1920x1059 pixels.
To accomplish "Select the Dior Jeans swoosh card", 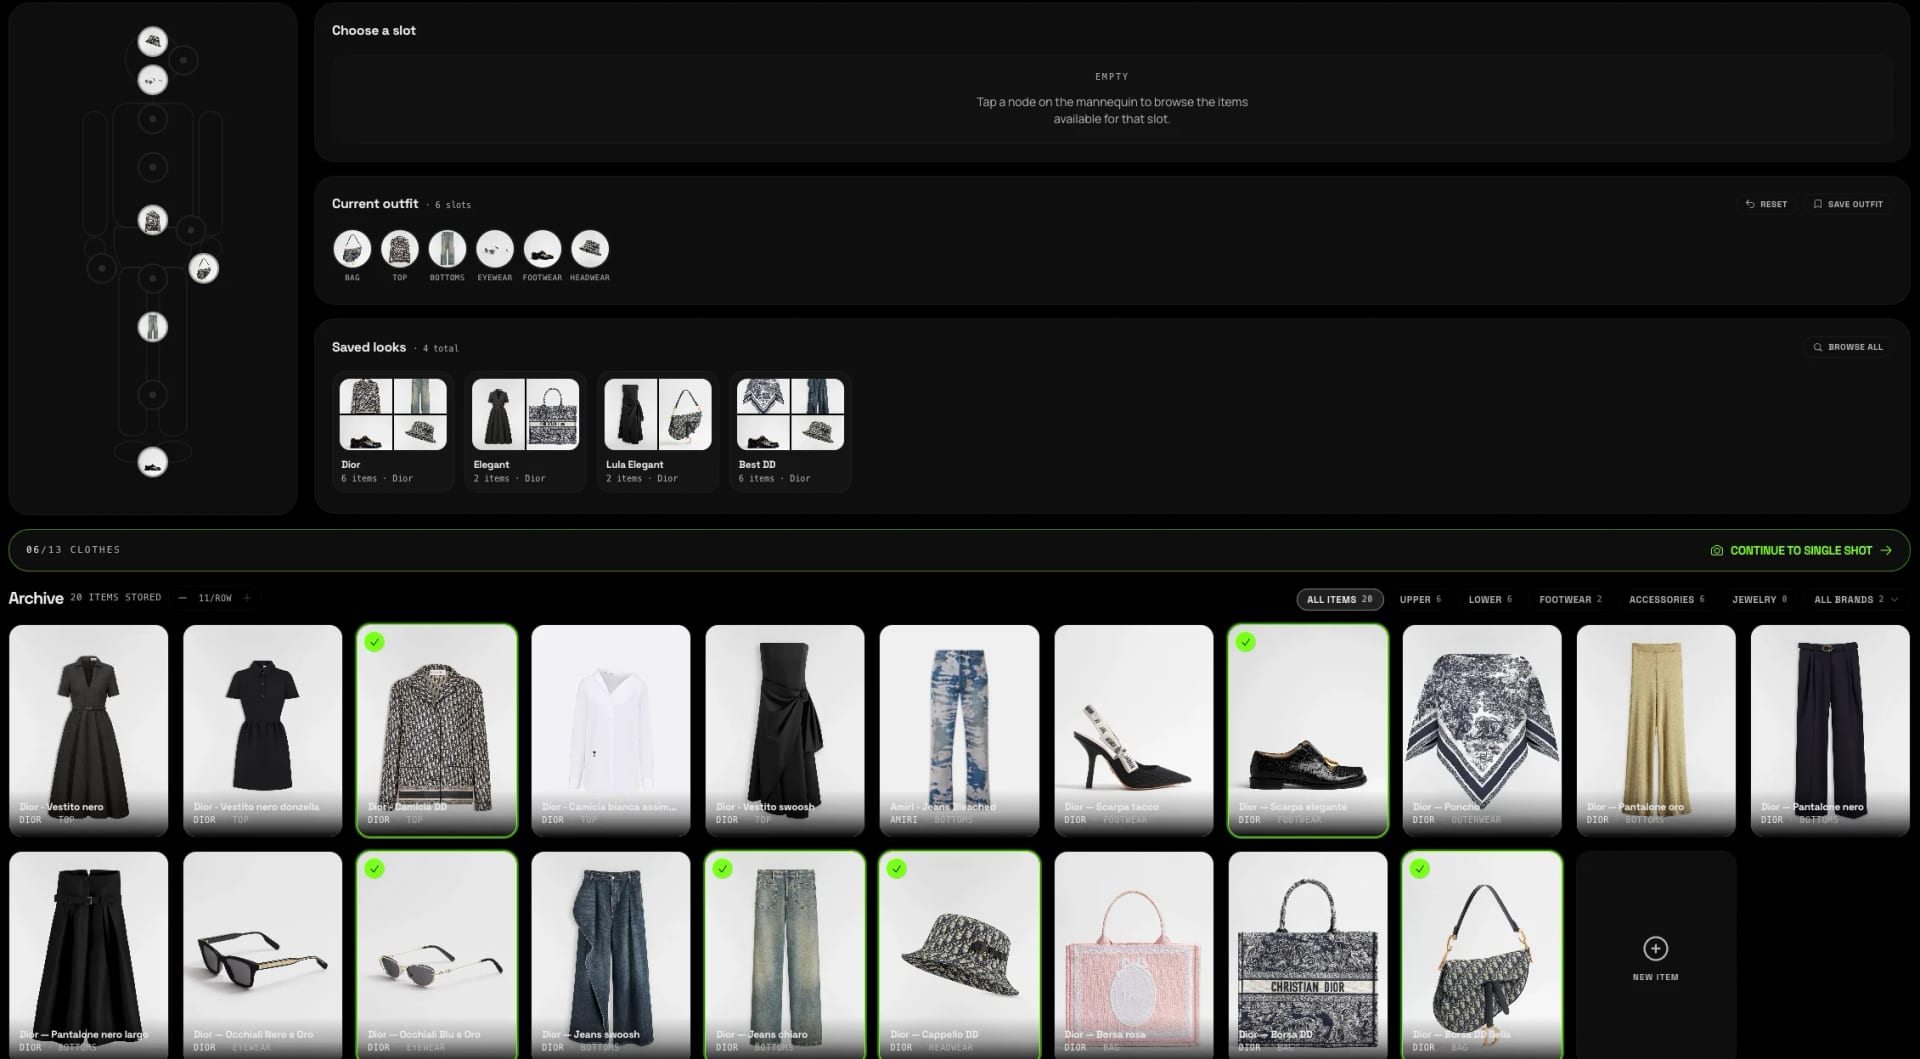I will pyautogui.click(x=611, y=955).
